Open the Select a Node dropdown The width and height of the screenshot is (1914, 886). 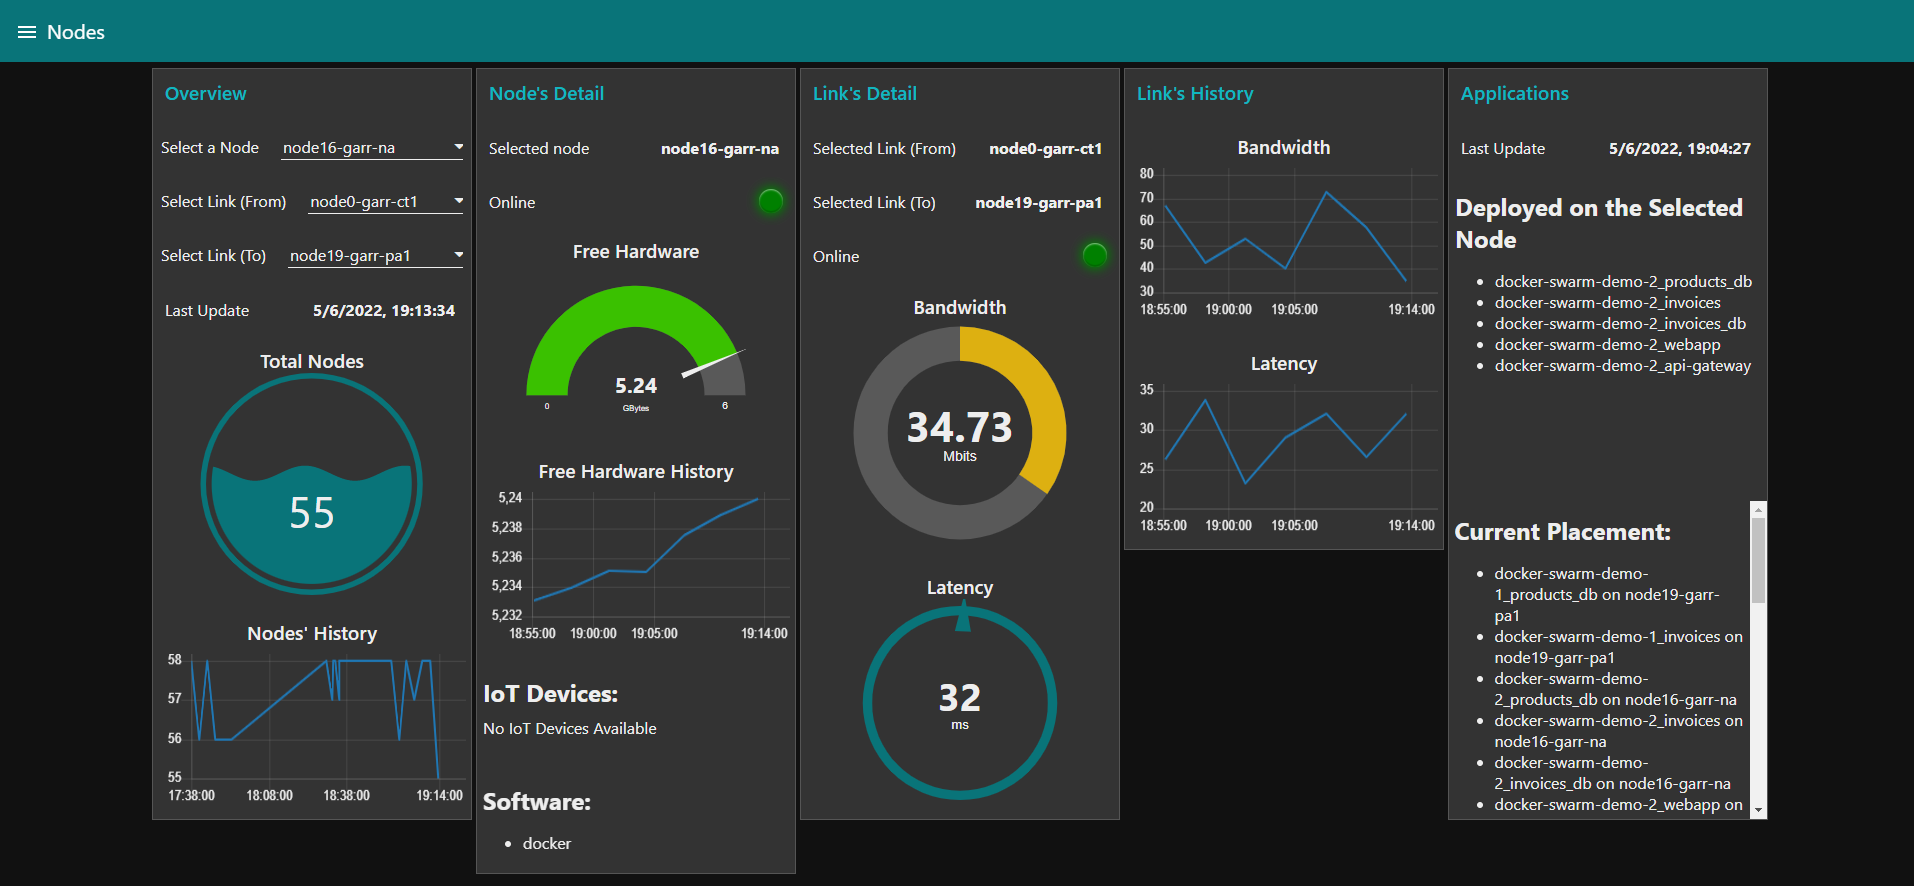tap(372, 148)
